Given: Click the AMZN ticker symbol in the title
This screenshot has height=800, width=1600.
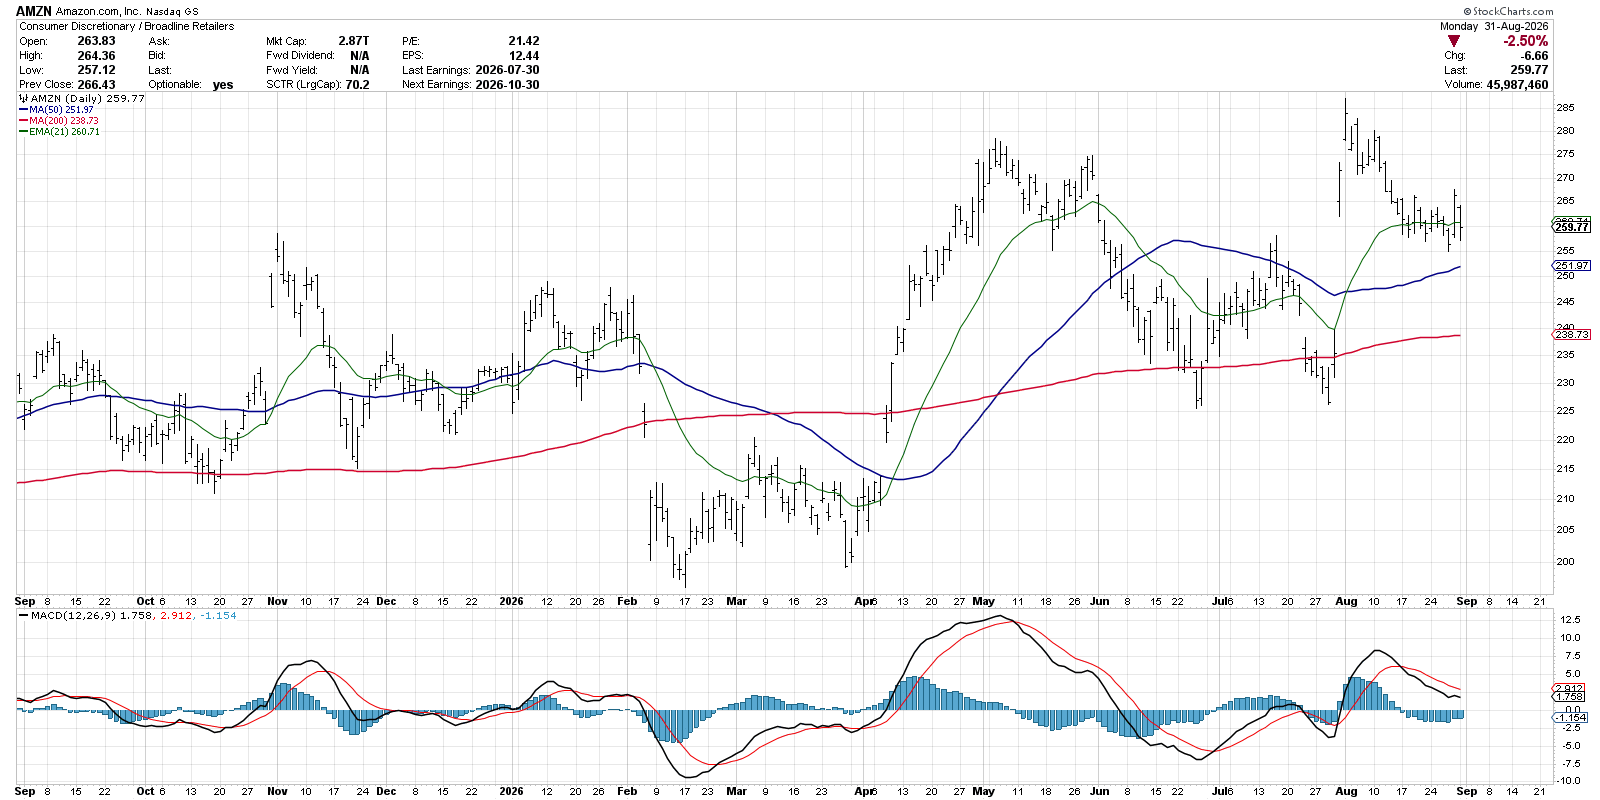Looking at the screenshot, I should [x=34, y=11].
